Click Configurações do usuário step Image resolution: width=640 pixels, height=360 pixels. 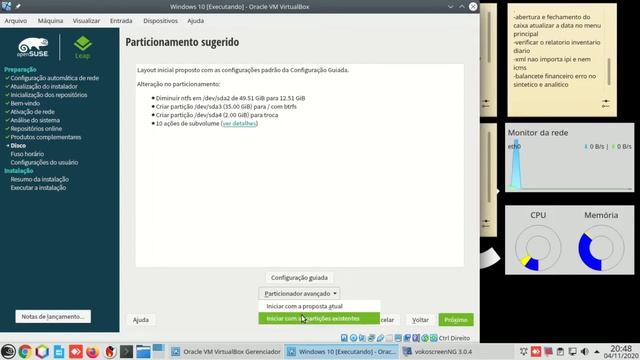(44, 162)
